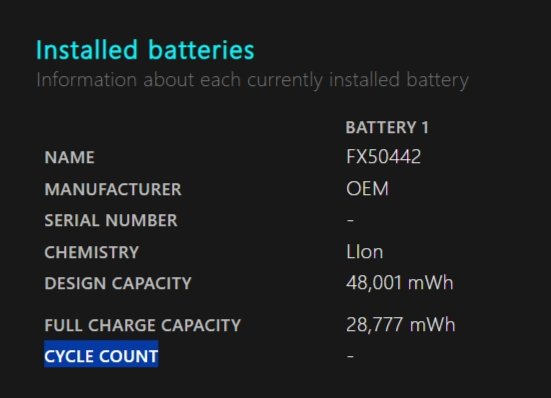Click the highlighted CYCLE COUNT label
This screenshot has height=398, width=551.
click(101, 356)
